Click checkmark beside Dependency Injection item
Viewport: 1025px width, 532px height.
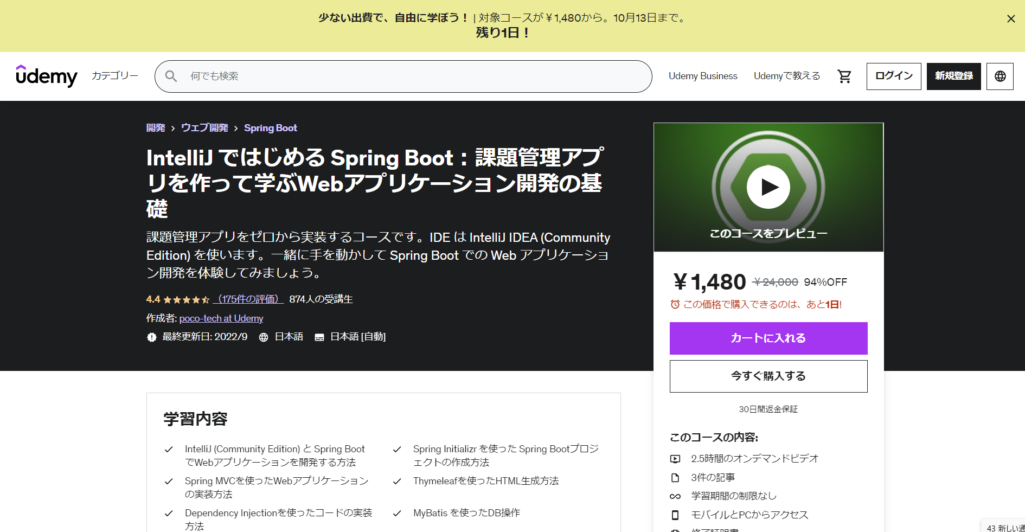click(169, 513)
